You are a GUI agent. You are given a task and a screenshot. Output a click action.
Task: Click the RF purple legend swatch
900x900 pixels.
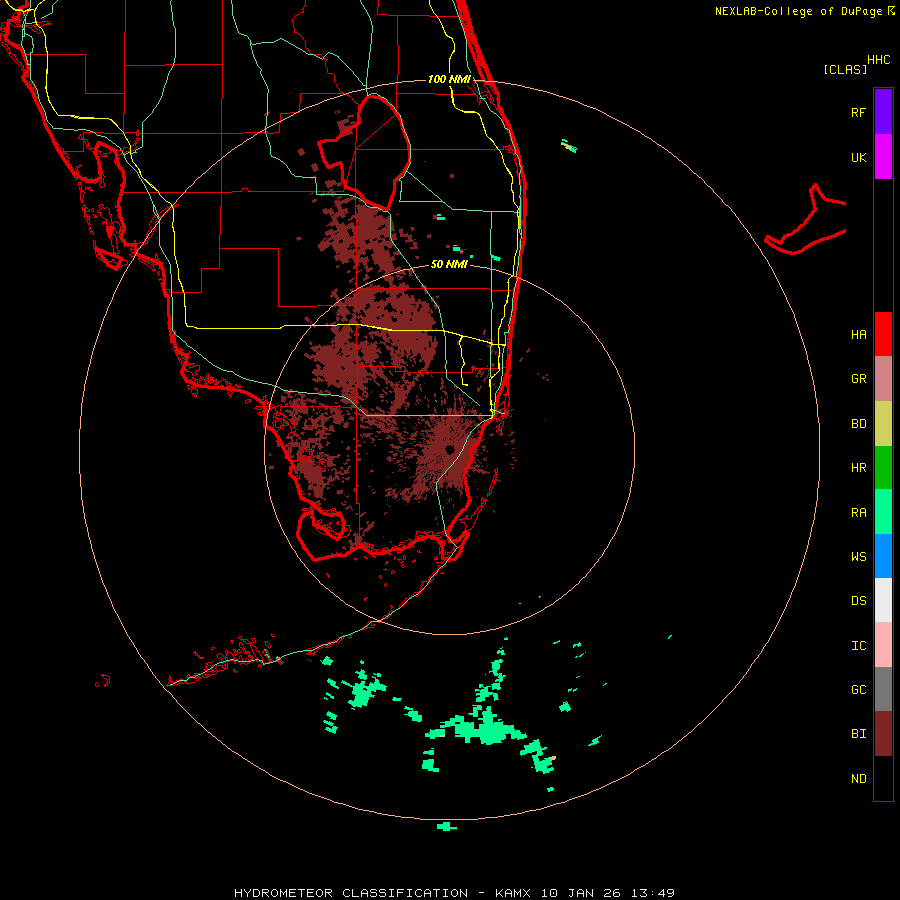click(x=883, y=112)
